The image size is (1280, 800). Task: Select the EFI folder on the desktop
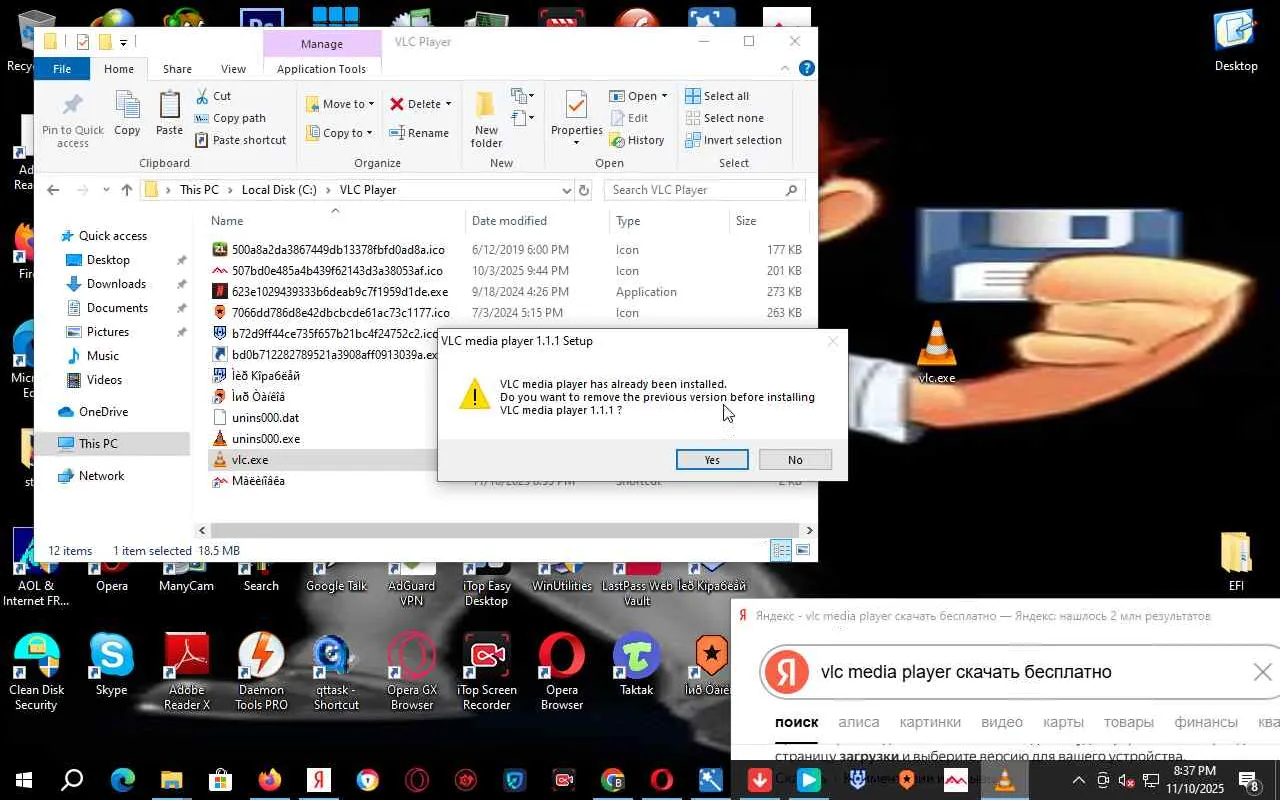pyautogui.click(x=1236, y=562)
